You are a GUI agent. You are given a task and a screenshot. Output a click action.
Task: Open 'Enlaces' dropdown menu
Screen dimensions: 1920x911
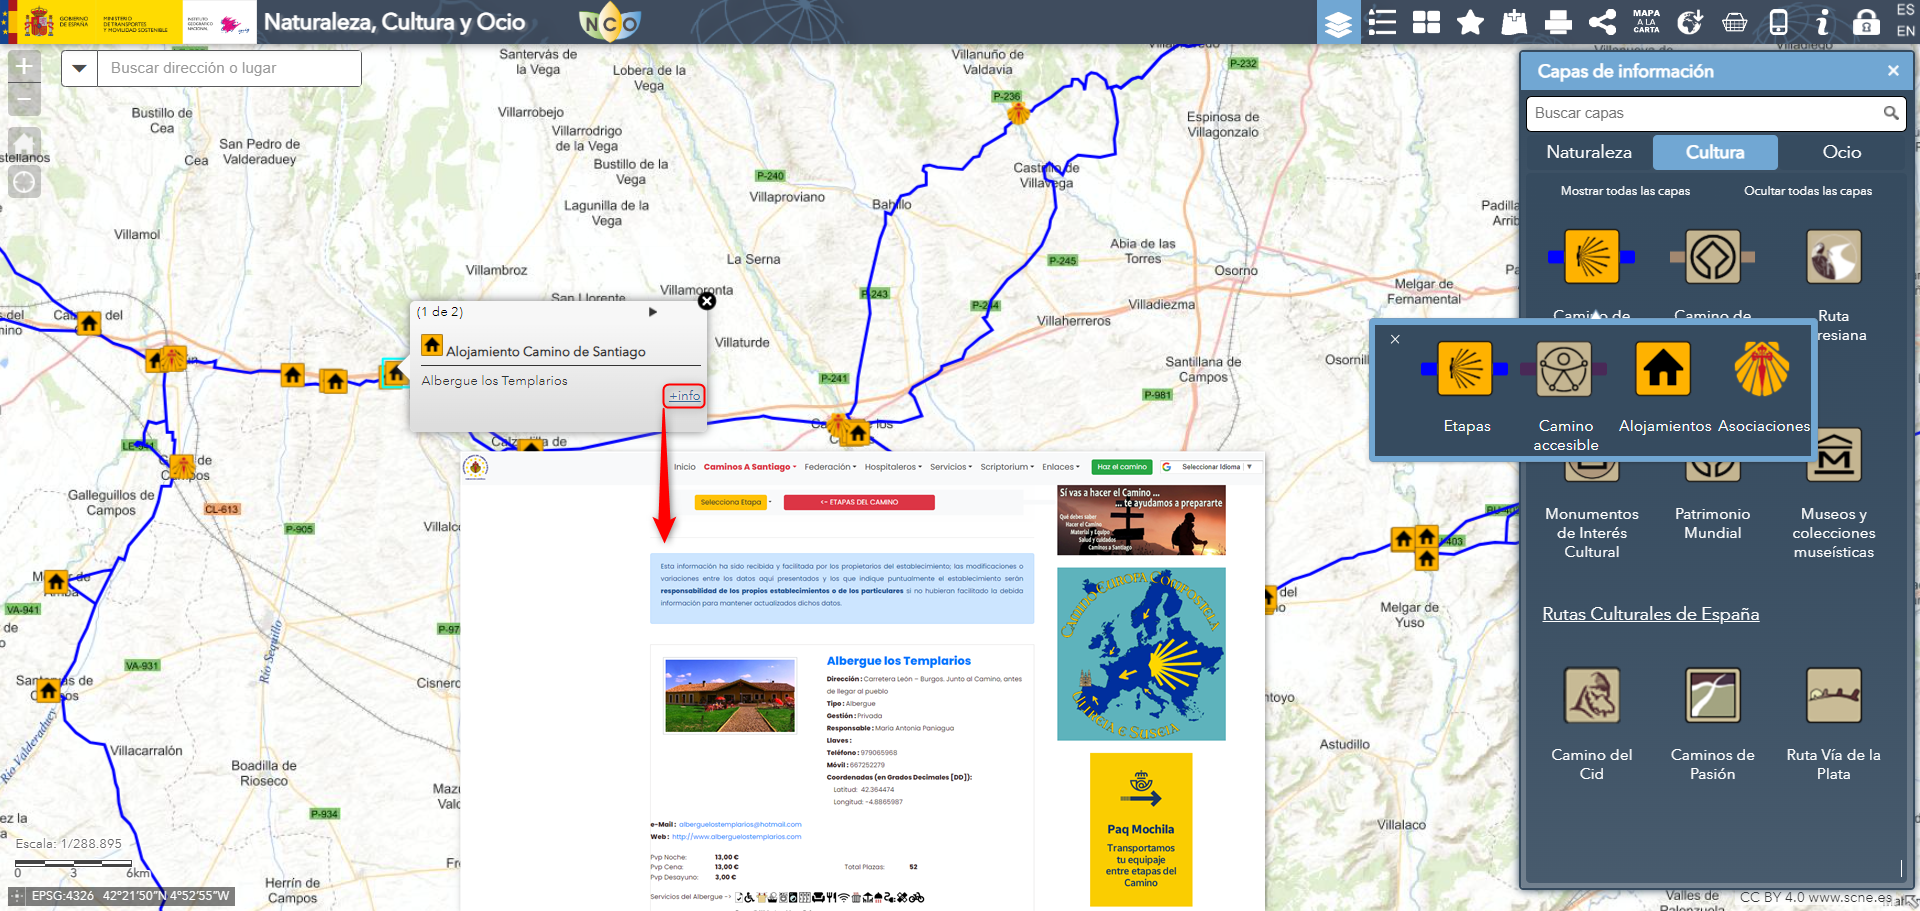click(1061, 467)
